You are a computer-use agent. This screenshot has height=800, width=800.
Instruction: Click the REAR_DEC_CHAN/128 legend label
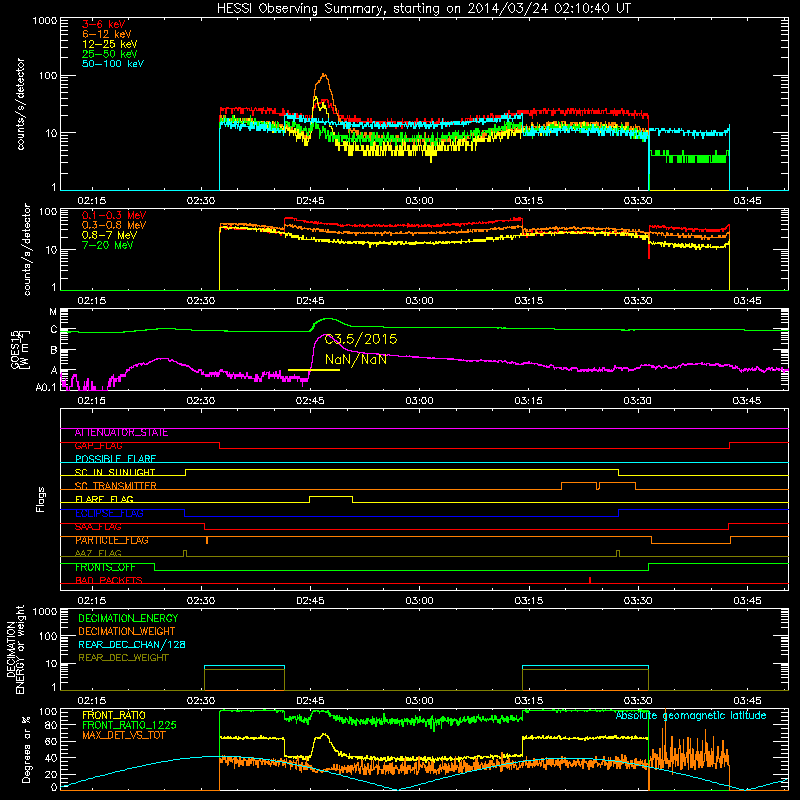[x=132, y=645]
